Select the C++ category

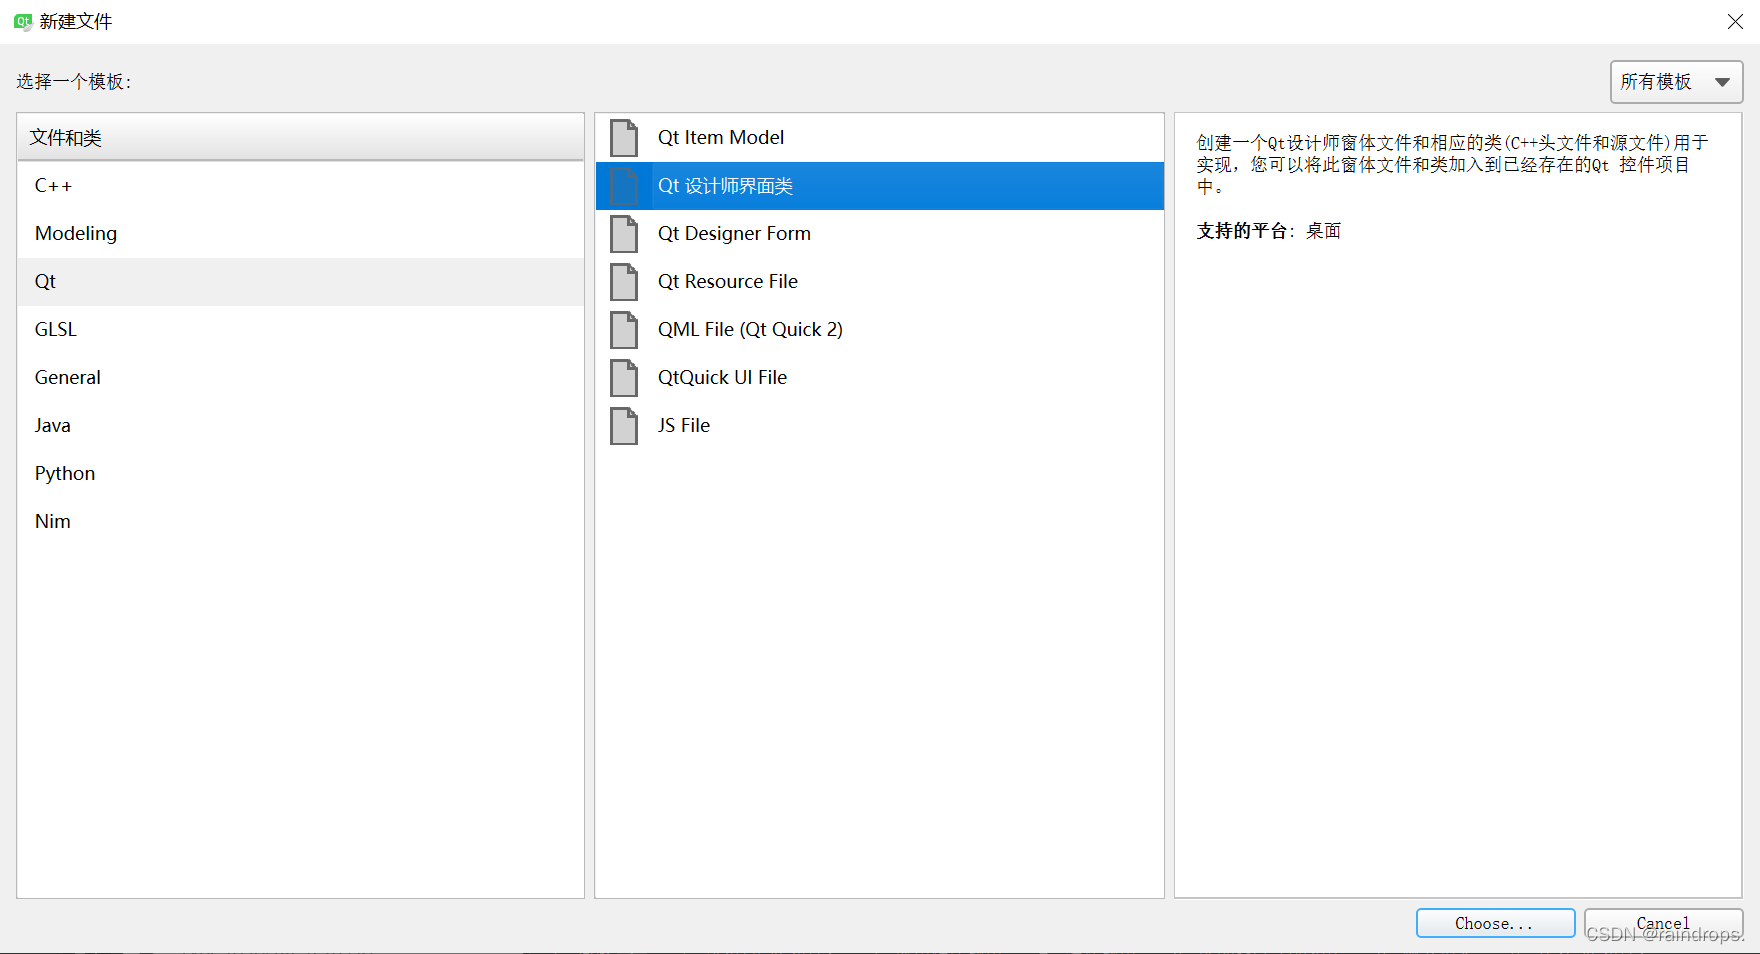(300, 186)
